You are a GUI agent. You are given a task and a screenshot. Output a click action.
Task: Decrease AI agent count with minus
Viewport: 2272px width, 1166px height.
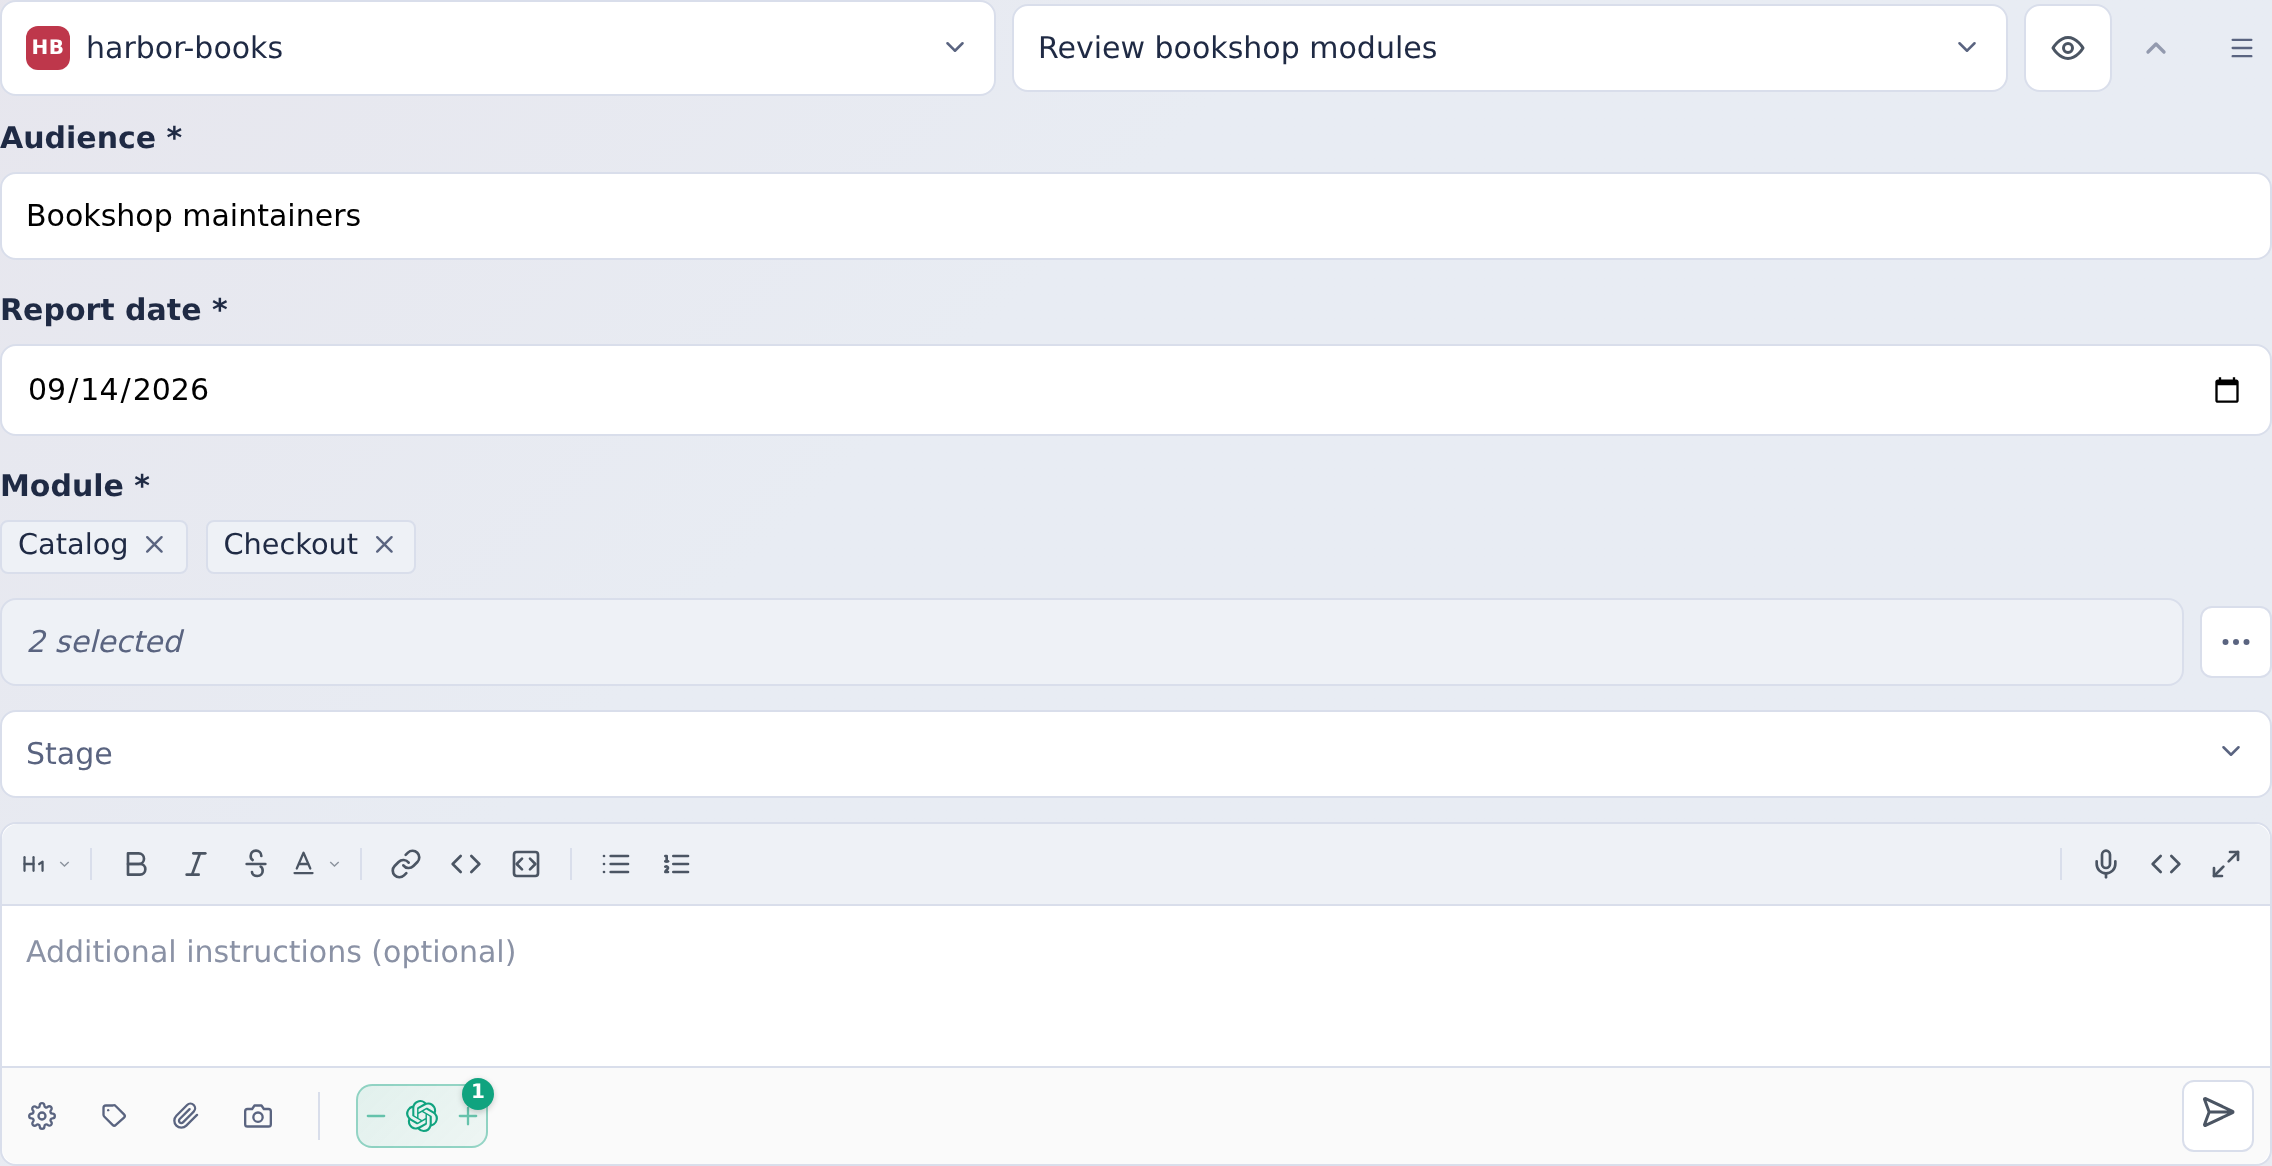click(x=376, y=1116)
